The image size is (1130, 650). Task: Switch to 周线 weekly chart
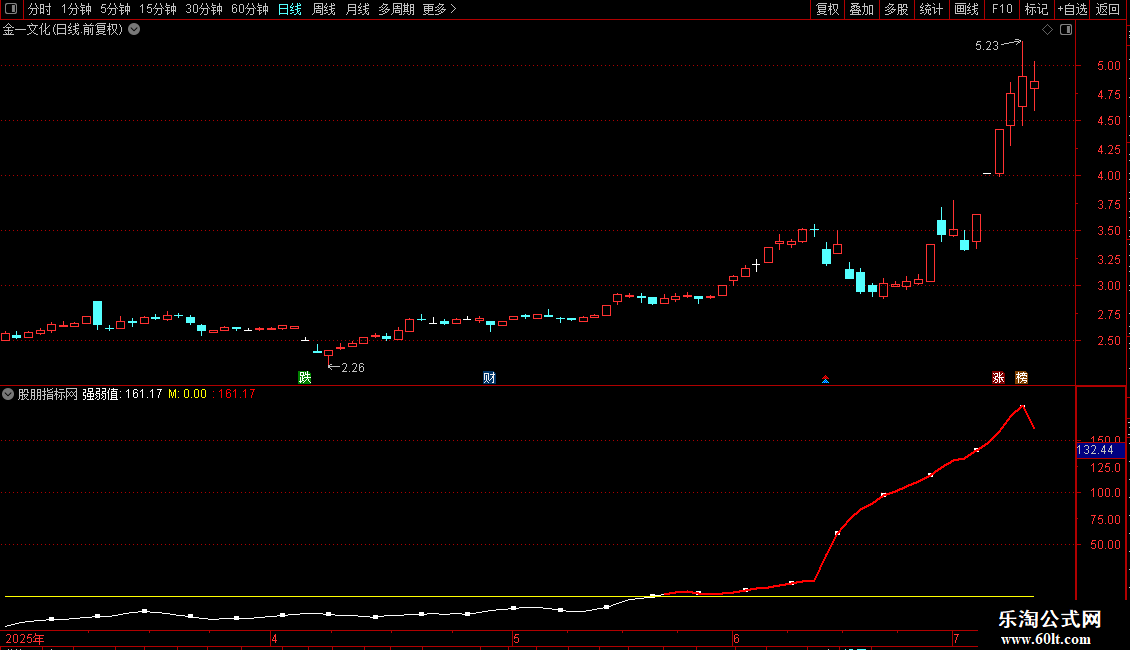pyautogui.click(x=324, y=9)
